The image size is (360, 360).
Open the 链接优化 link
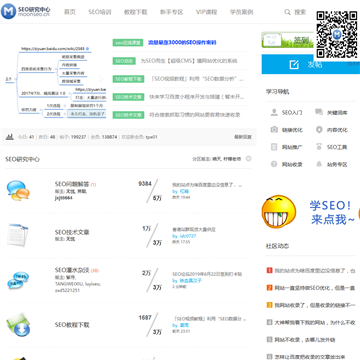(x=292, y=130)
